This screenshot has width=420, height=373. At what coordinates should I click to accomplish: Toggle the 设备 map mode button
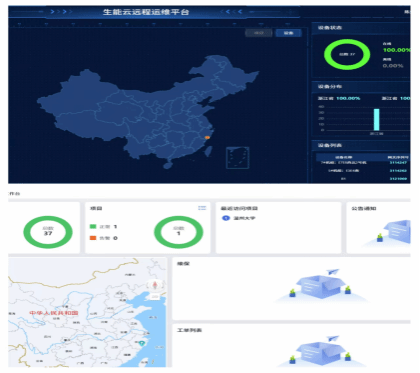point(288,33)
